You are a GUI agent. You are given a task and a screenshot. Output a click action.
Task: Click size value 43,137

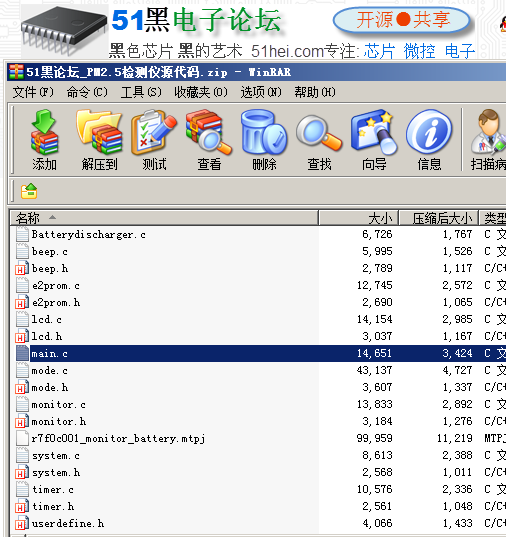point(374,371)
